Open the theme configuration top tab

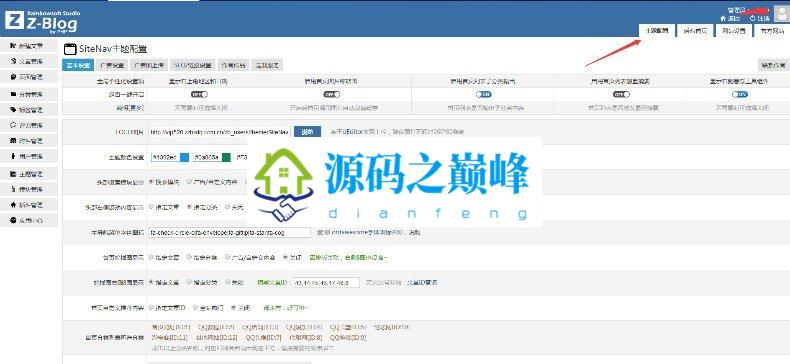(656, 31)
